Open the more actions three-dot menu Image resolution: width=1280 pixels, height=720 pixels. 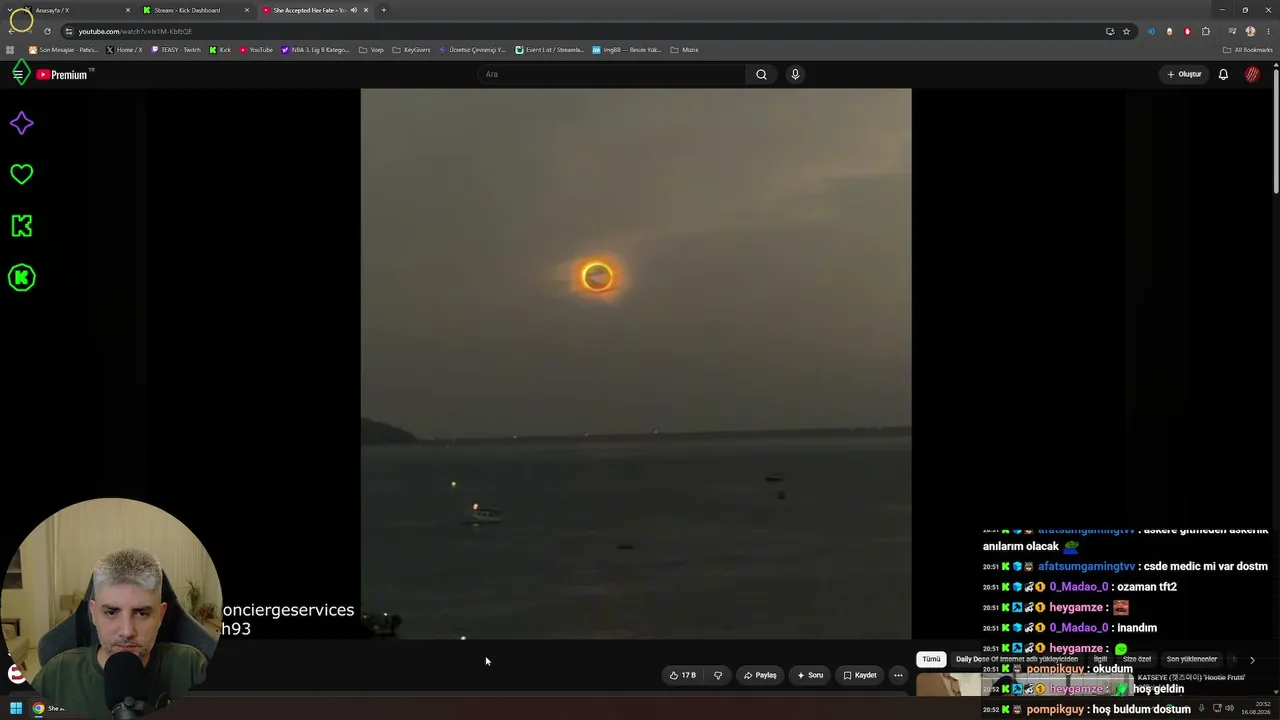tap(898, 675)
